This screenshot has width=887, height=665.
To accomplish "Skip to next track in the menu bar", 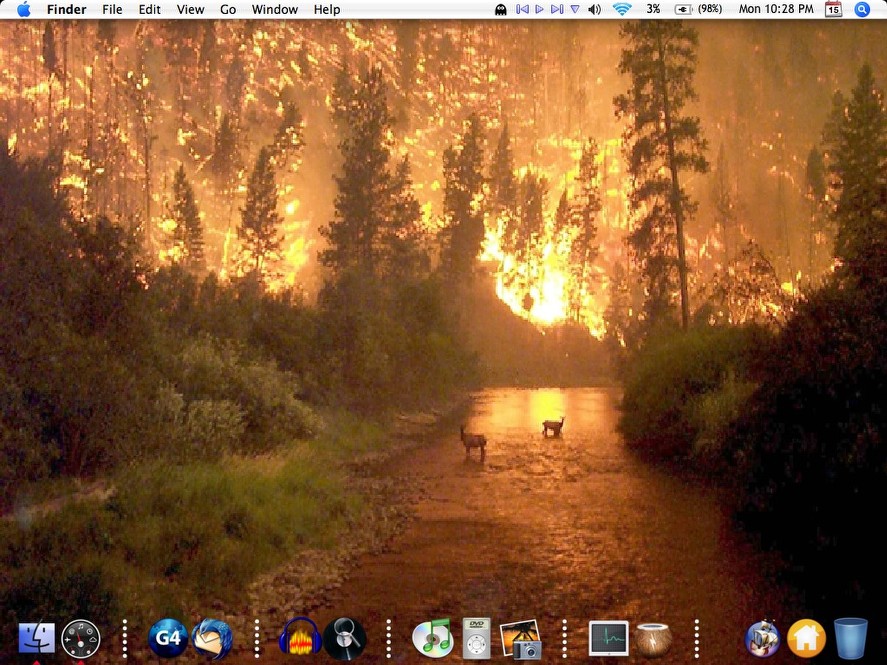I will [557, 10].
